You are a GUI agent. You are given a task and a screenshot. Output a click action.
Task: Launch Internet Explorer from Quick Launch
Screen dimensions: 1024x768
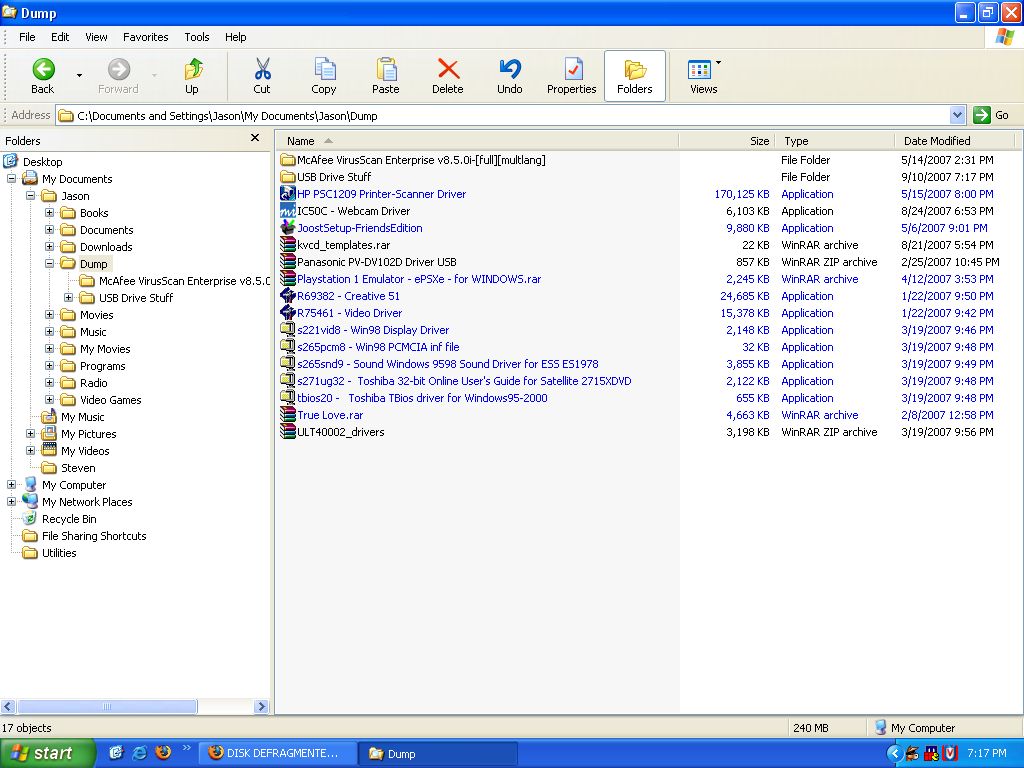click(140, 752)
